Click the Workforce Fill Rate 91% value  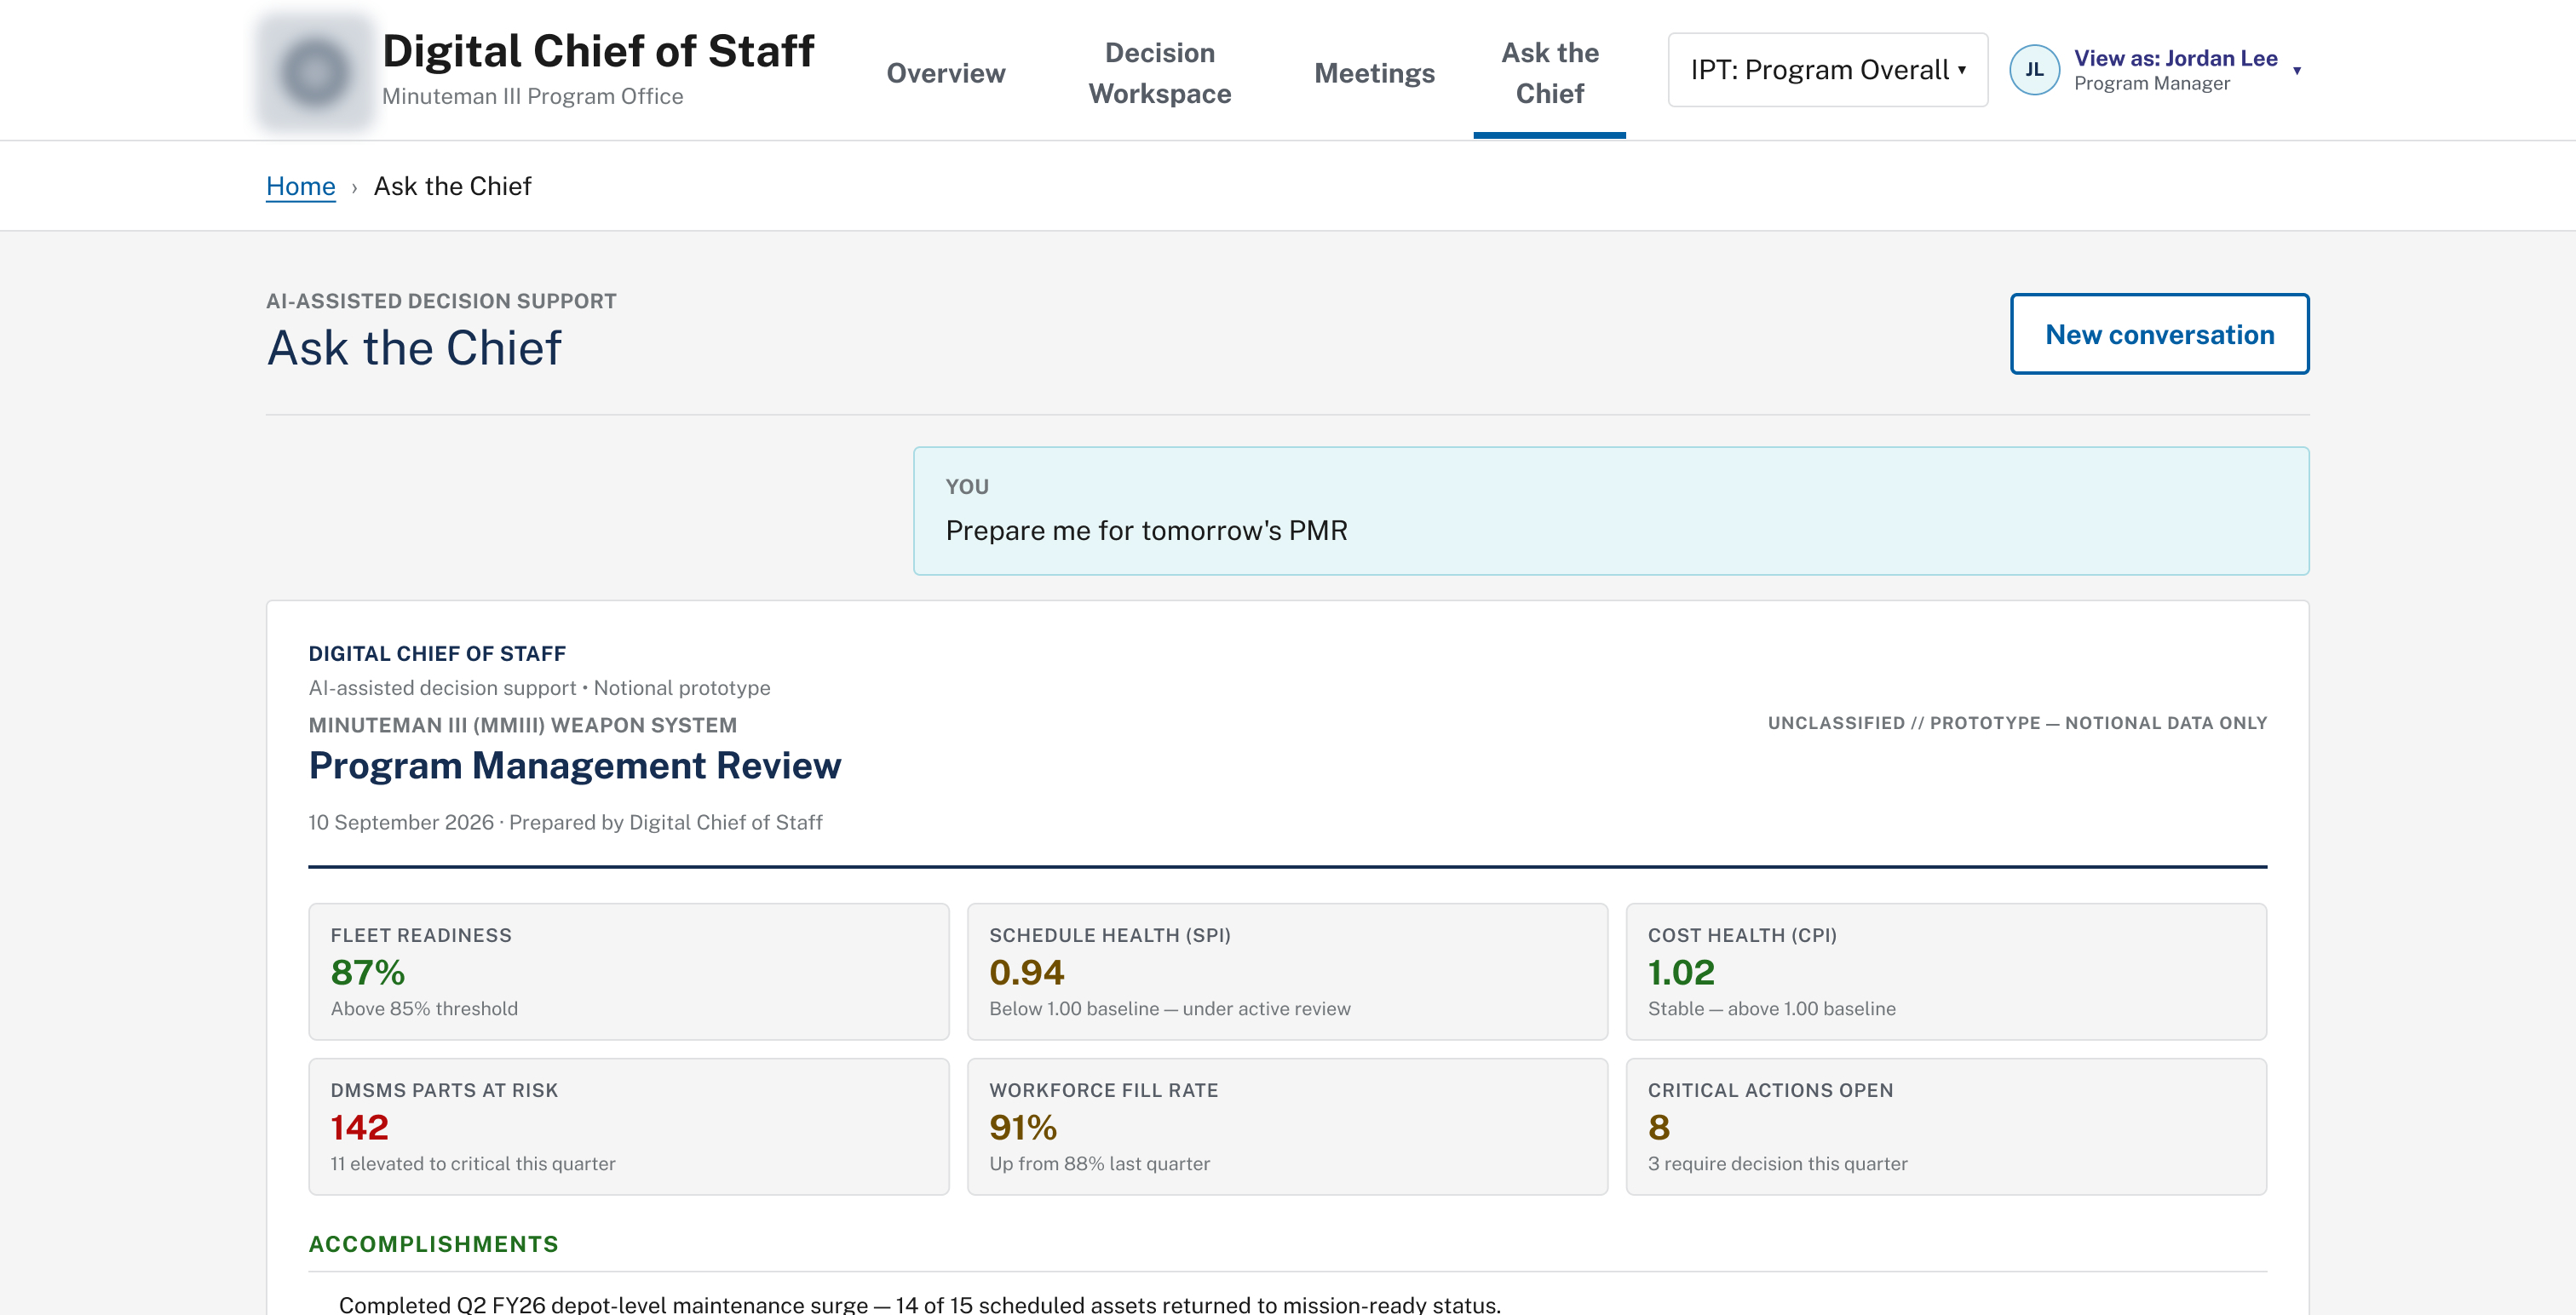1023,1127
